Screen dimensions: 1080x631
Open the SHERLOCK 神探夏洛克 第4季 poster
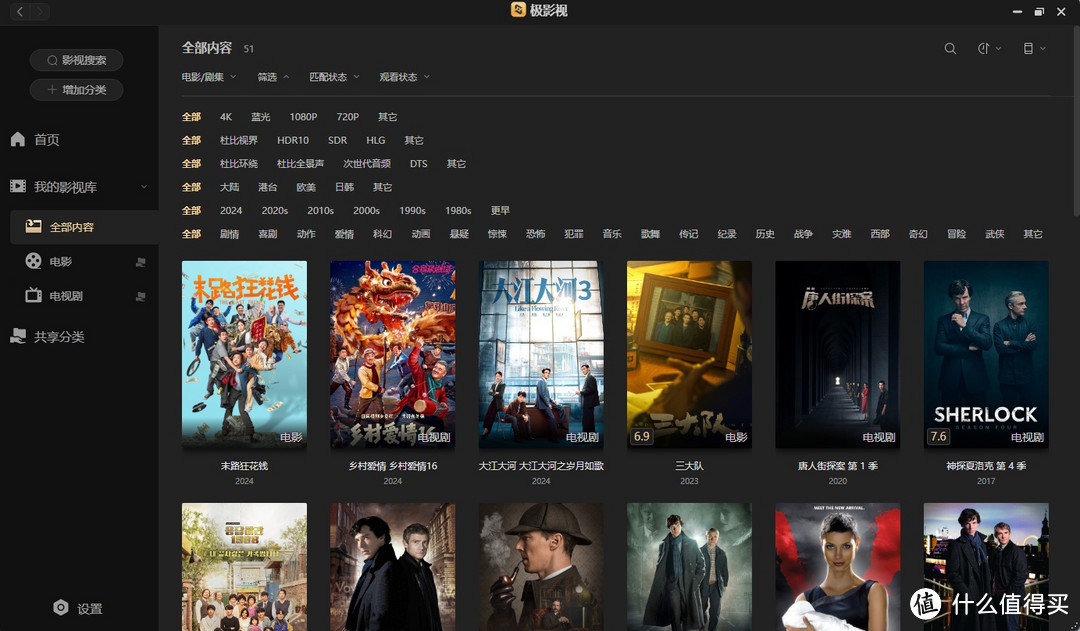tap(985, 354)
